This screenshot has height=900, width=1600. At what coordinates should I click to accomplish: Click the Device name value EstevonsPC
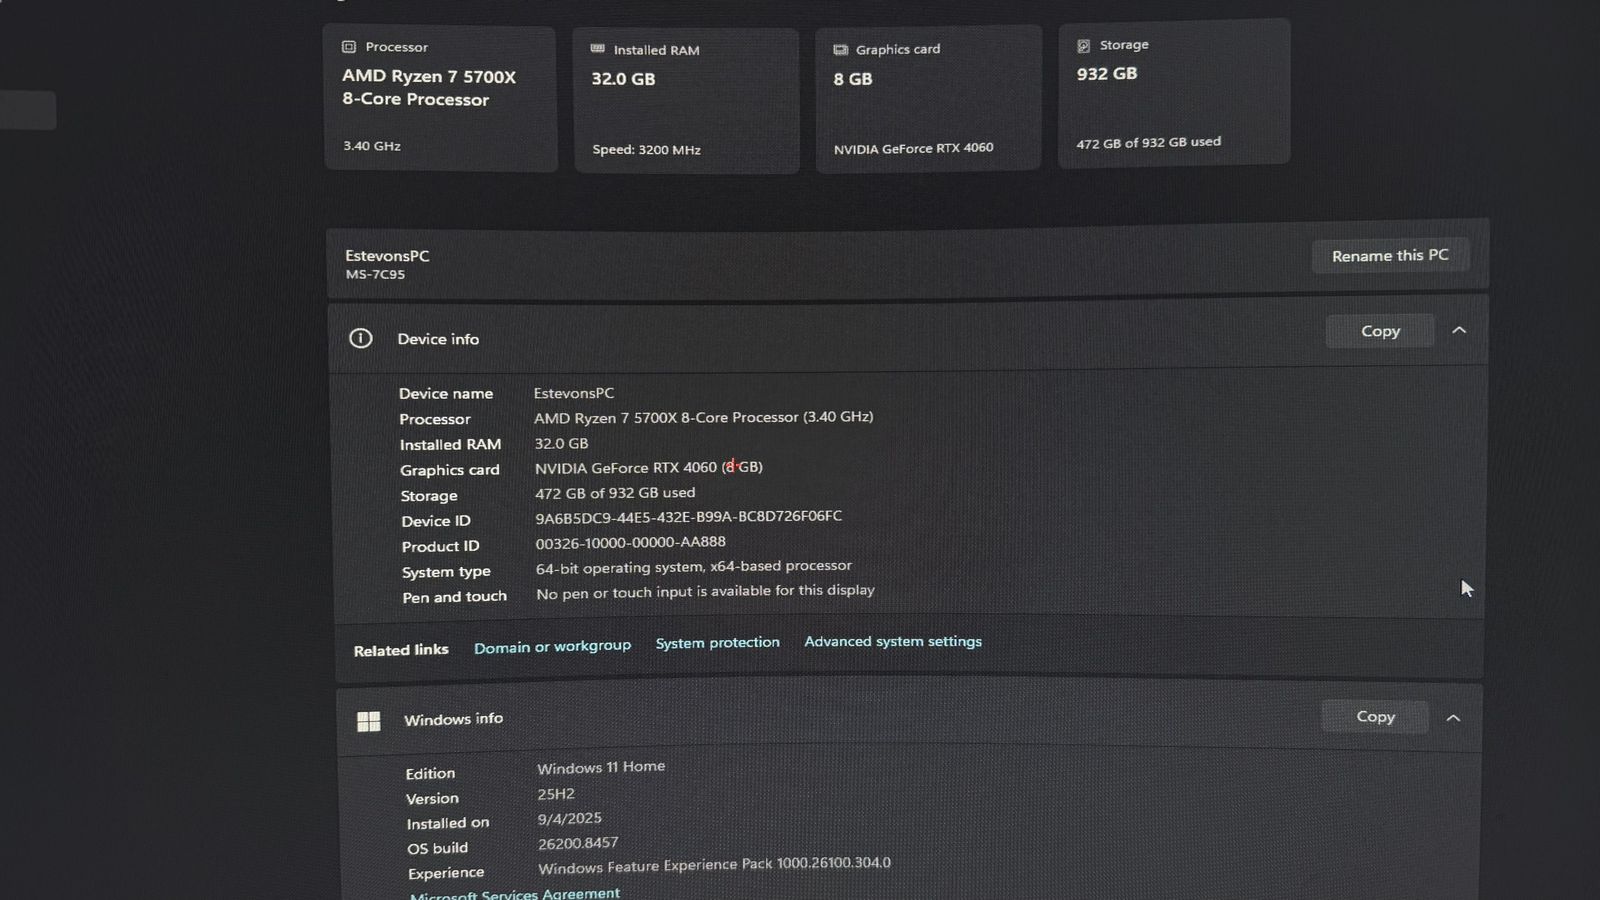574,393
